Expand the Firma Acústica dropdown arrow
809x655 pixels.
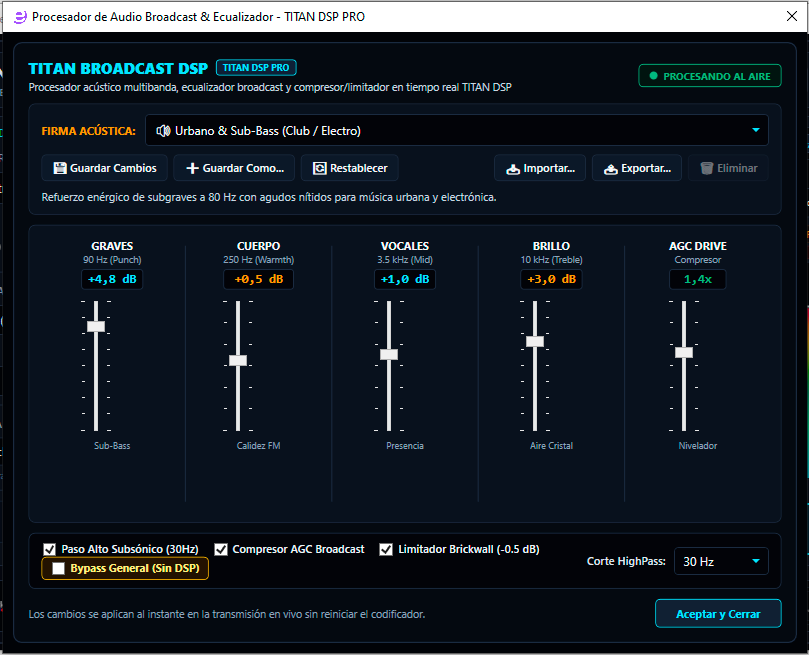click(x=756, y=130)
